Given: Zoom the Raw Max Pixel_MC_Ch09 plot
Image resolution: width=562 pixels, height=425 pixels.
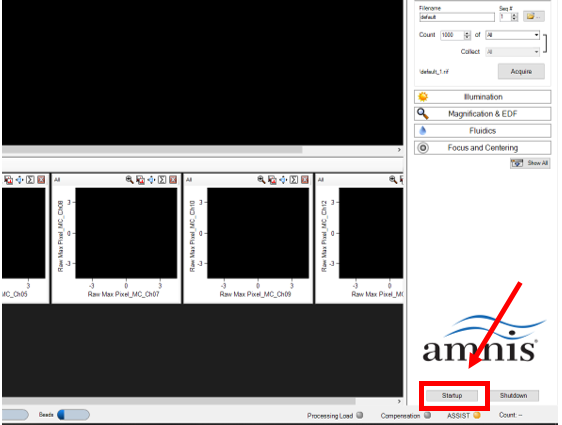Looking at the screenshot, I should [x=261, y=180].
